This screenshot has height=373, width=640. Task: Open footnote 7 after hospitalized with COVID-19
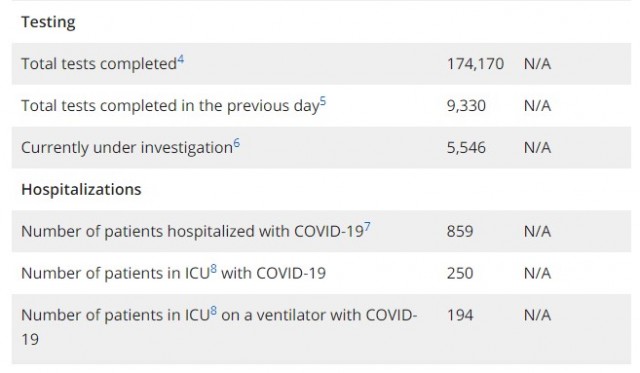[367, 227]
